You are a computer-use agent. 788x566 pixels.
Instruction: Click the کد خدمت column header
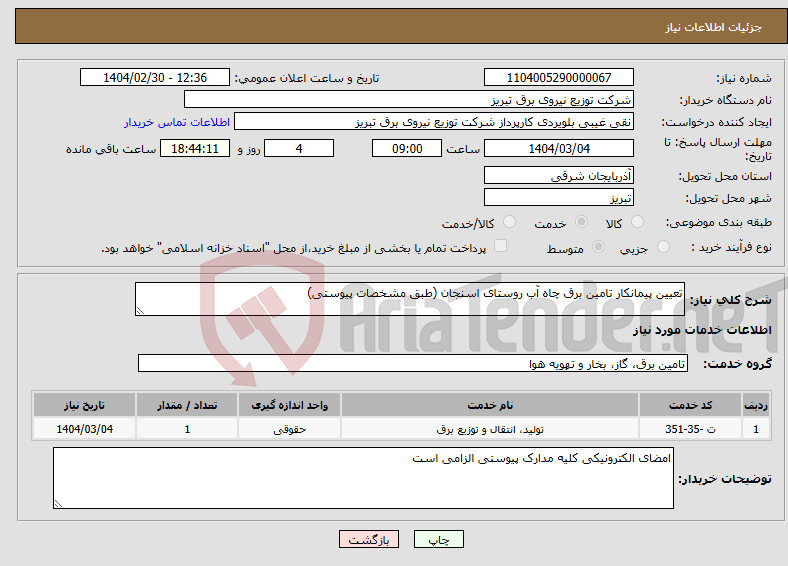[691, 405]
